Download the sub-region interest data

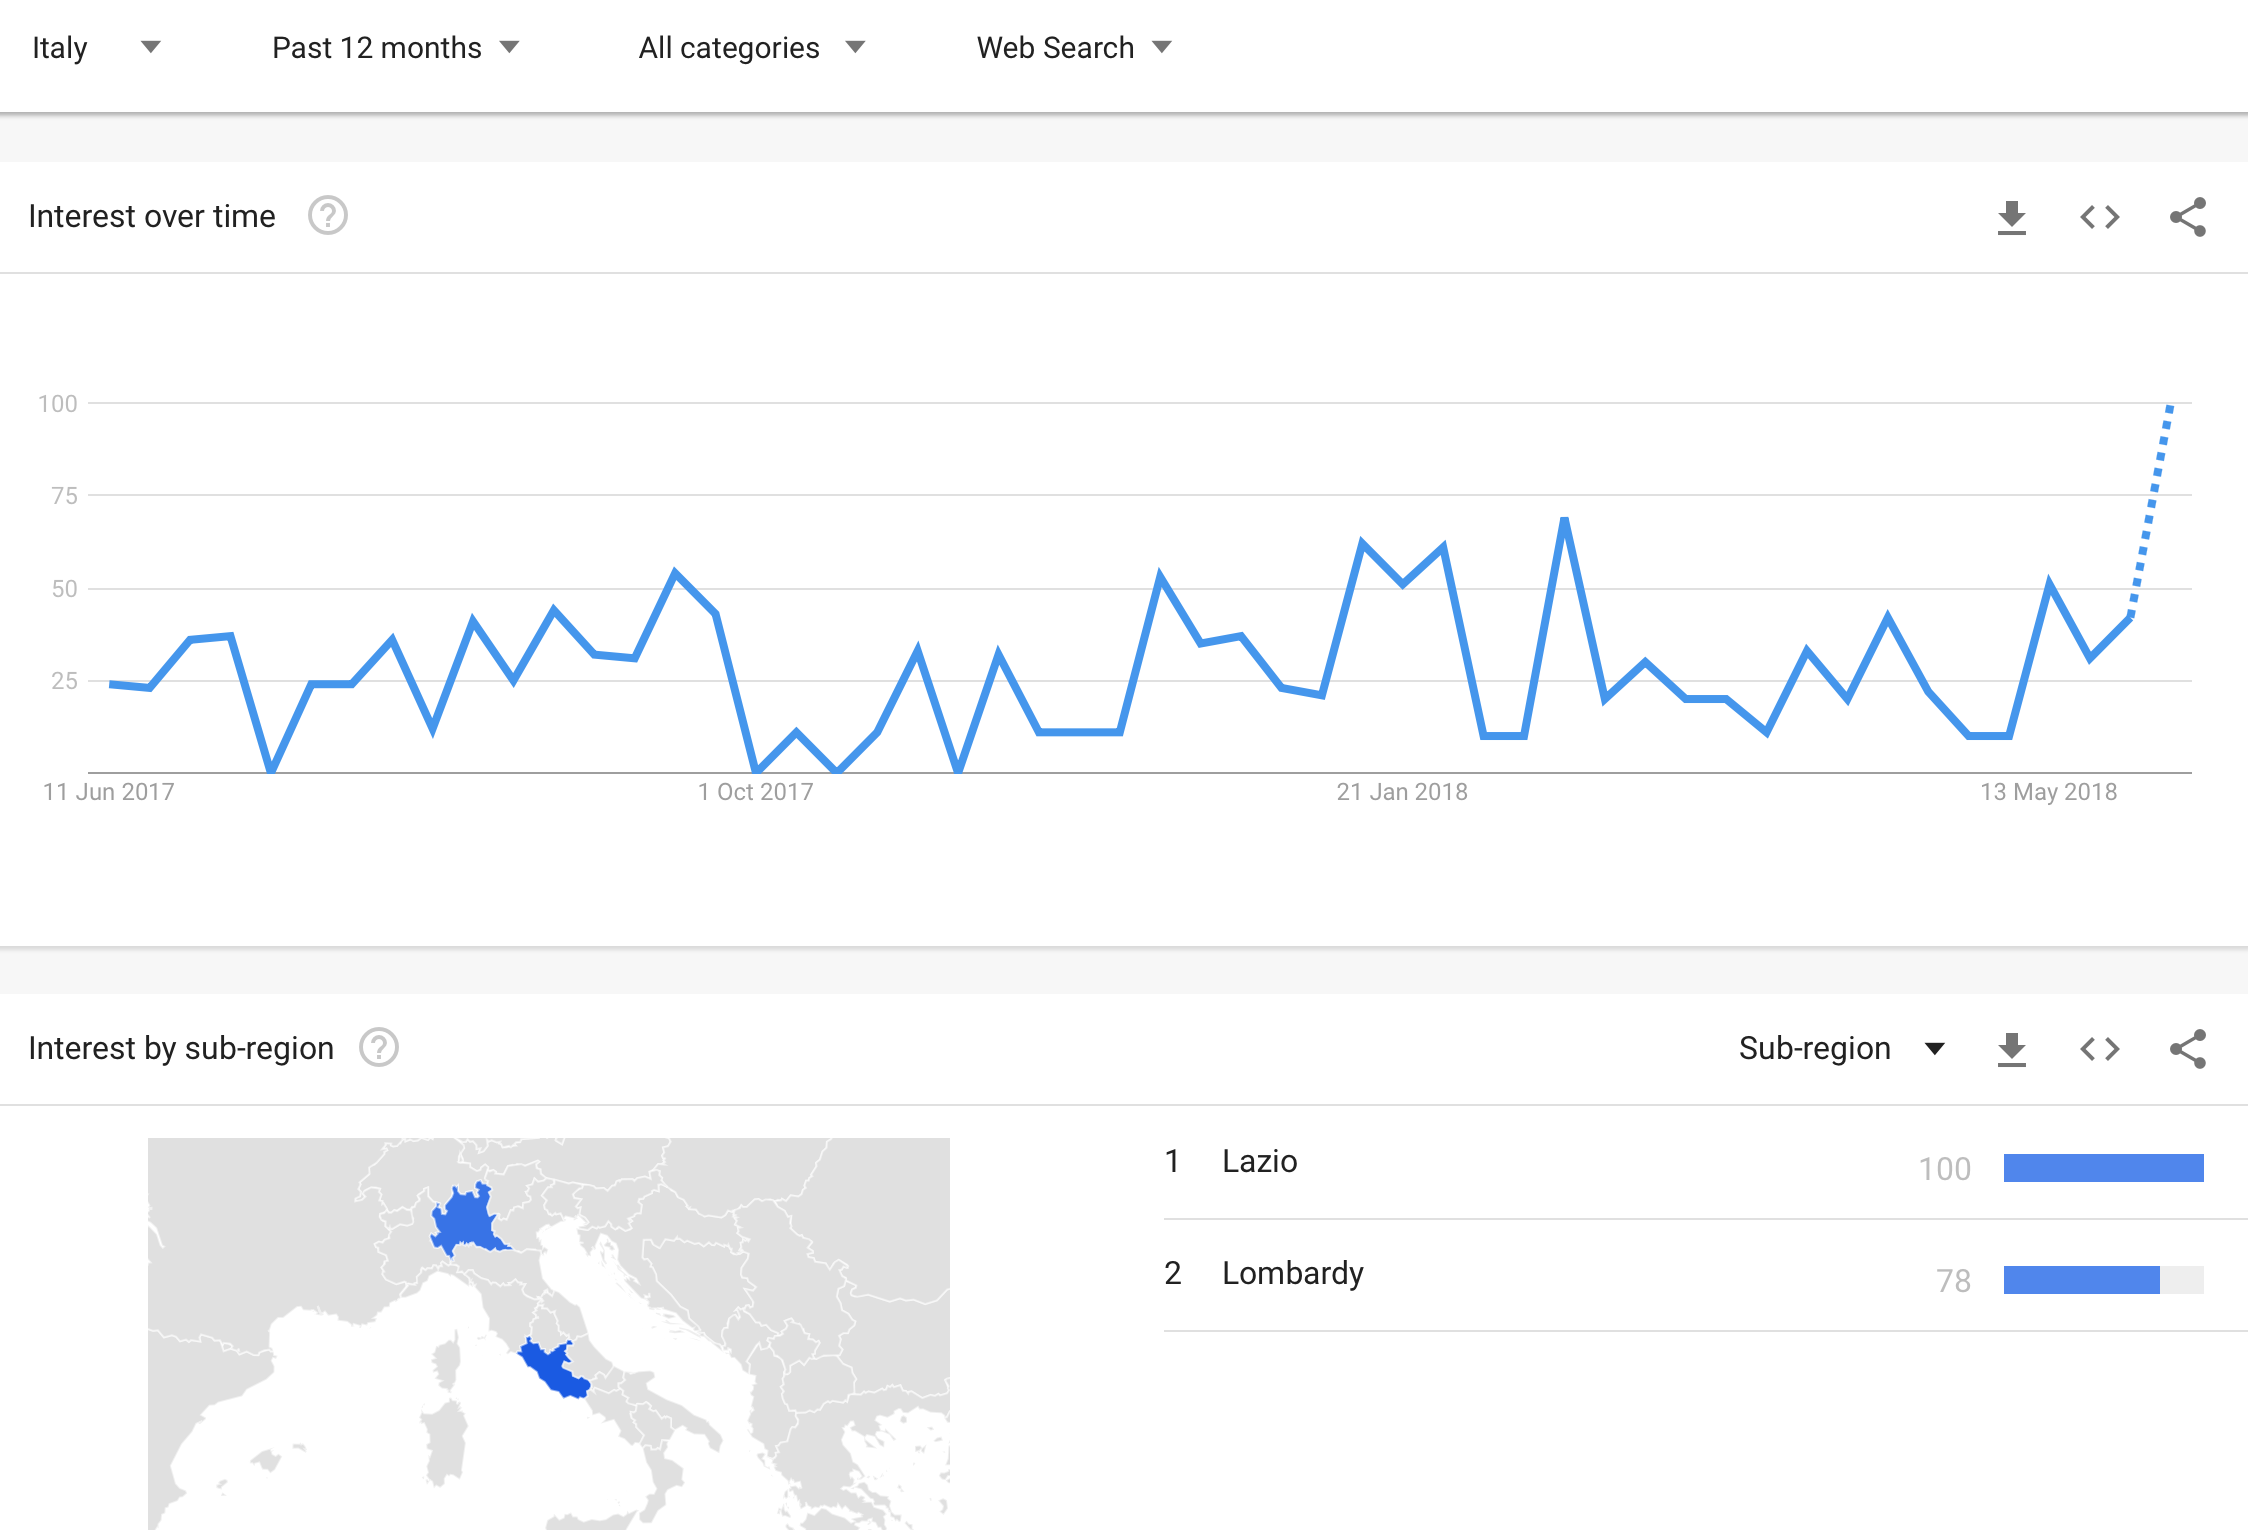pos(2011,1049)
